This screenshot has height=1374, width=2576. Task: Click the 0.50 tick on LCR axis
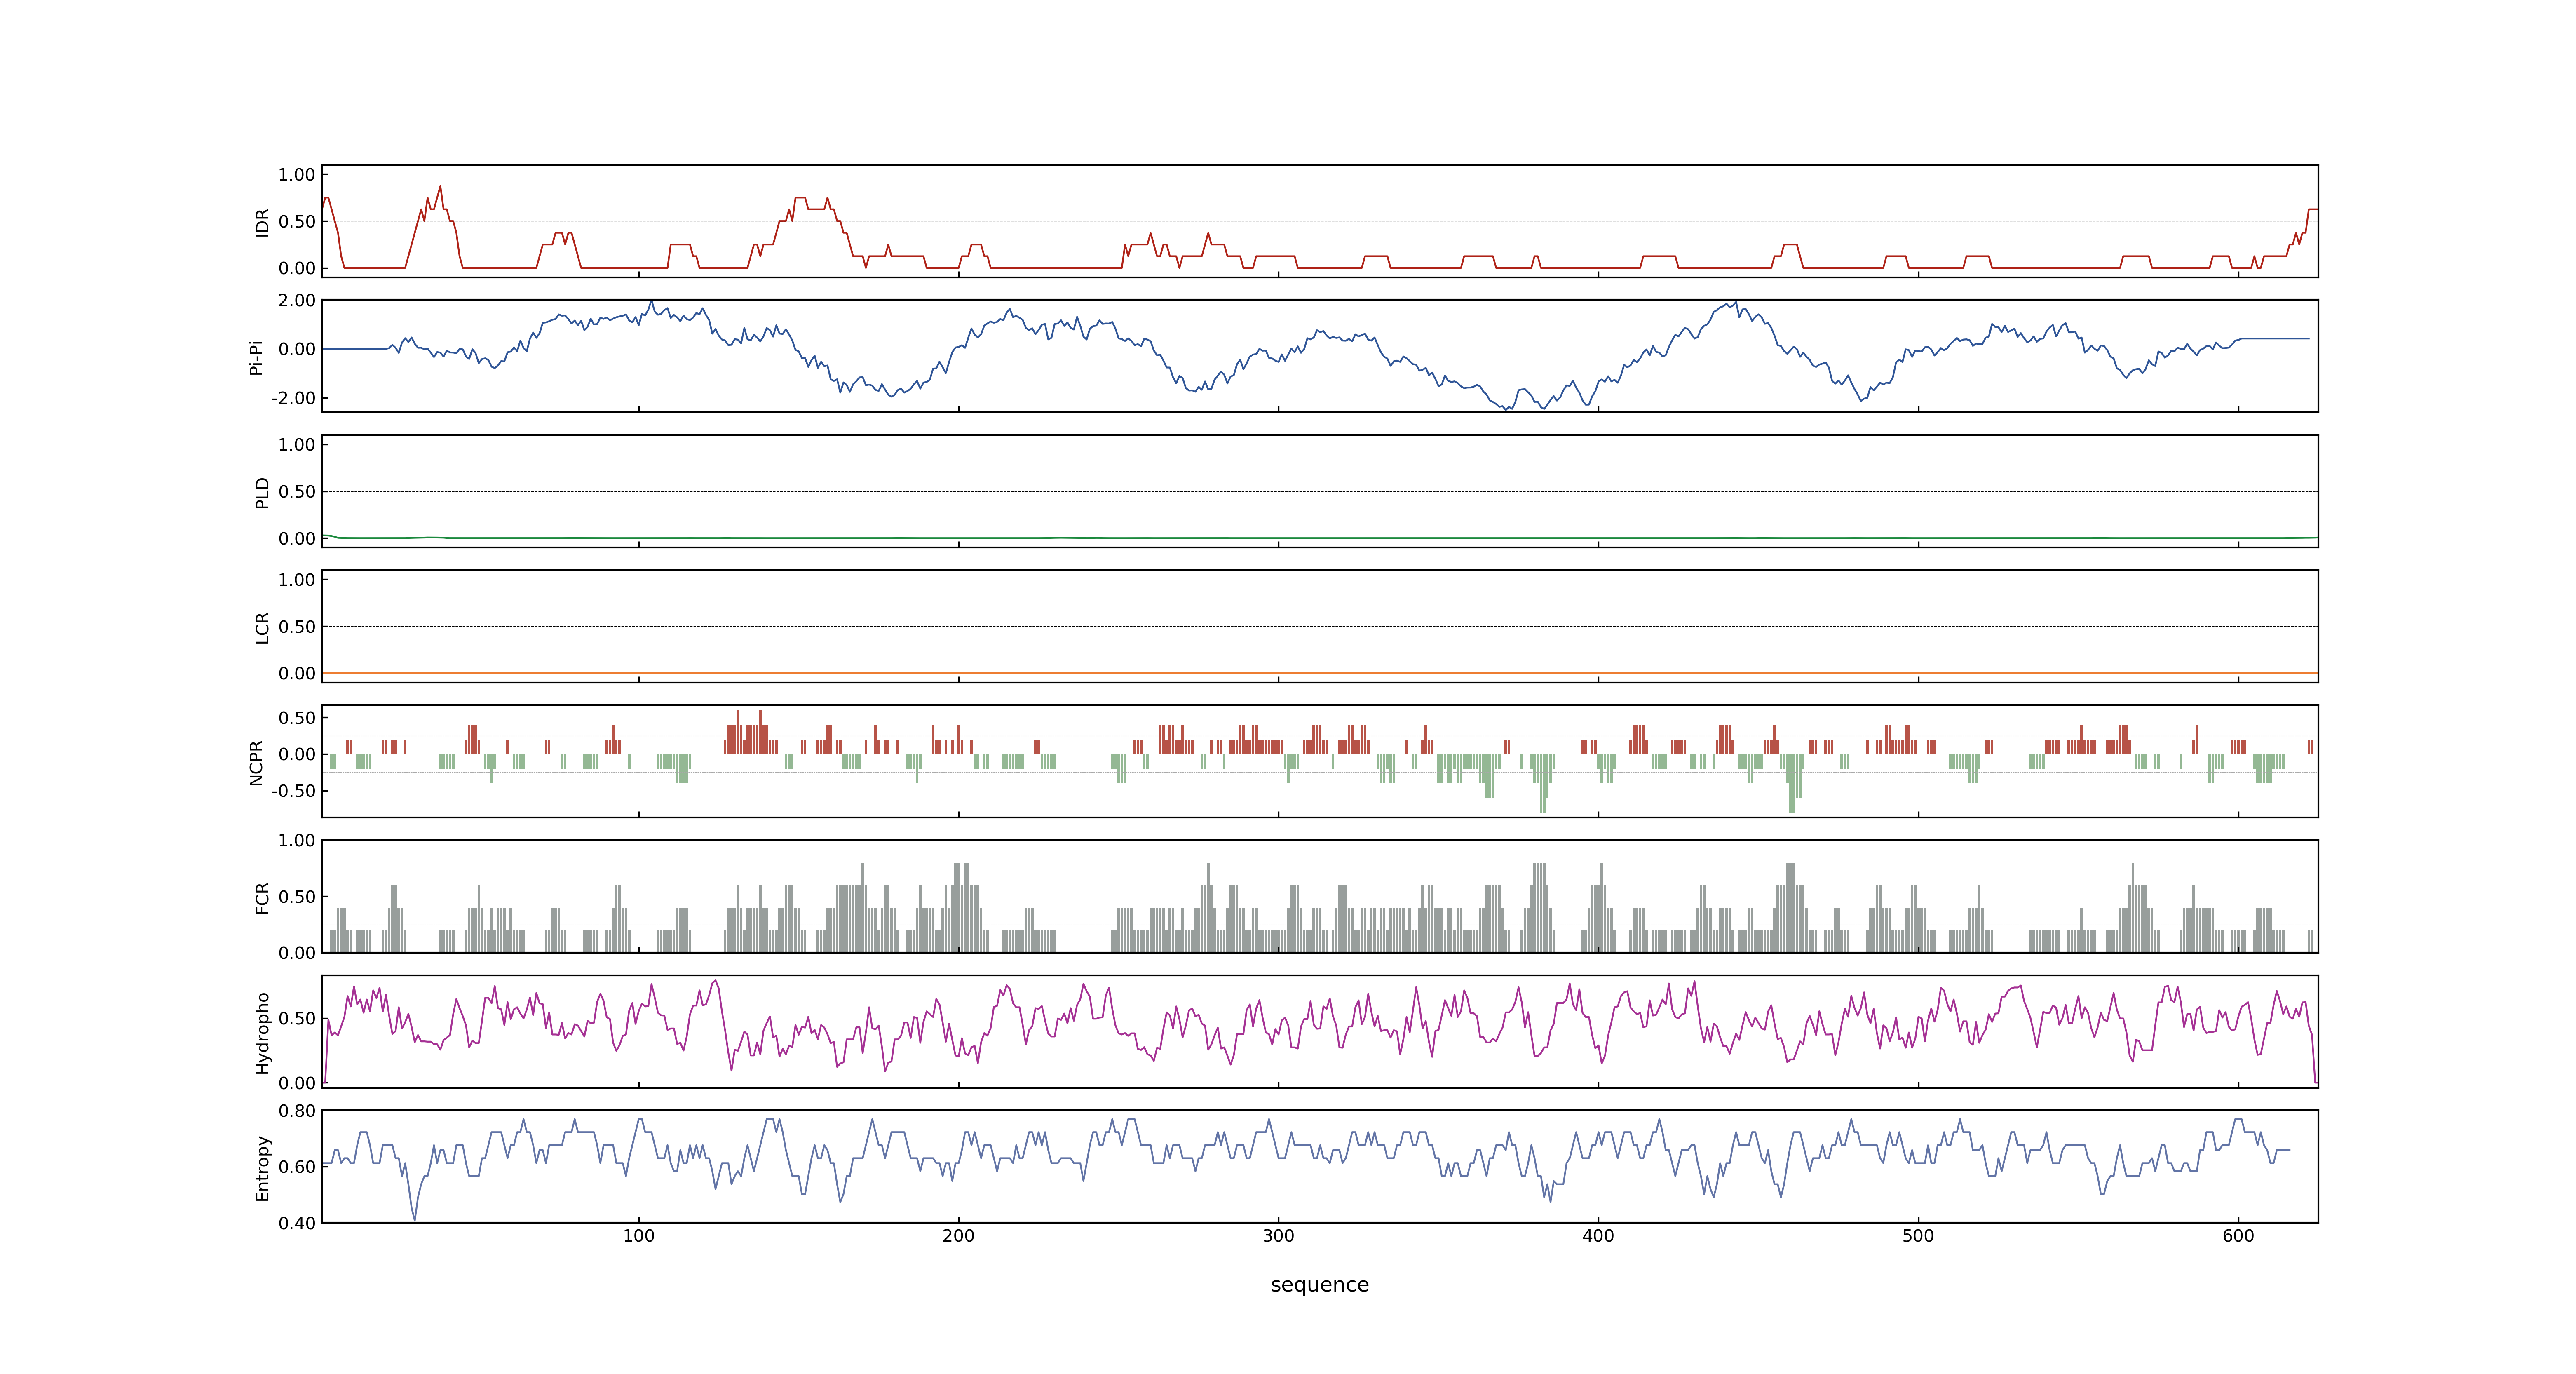coord(297,626)
